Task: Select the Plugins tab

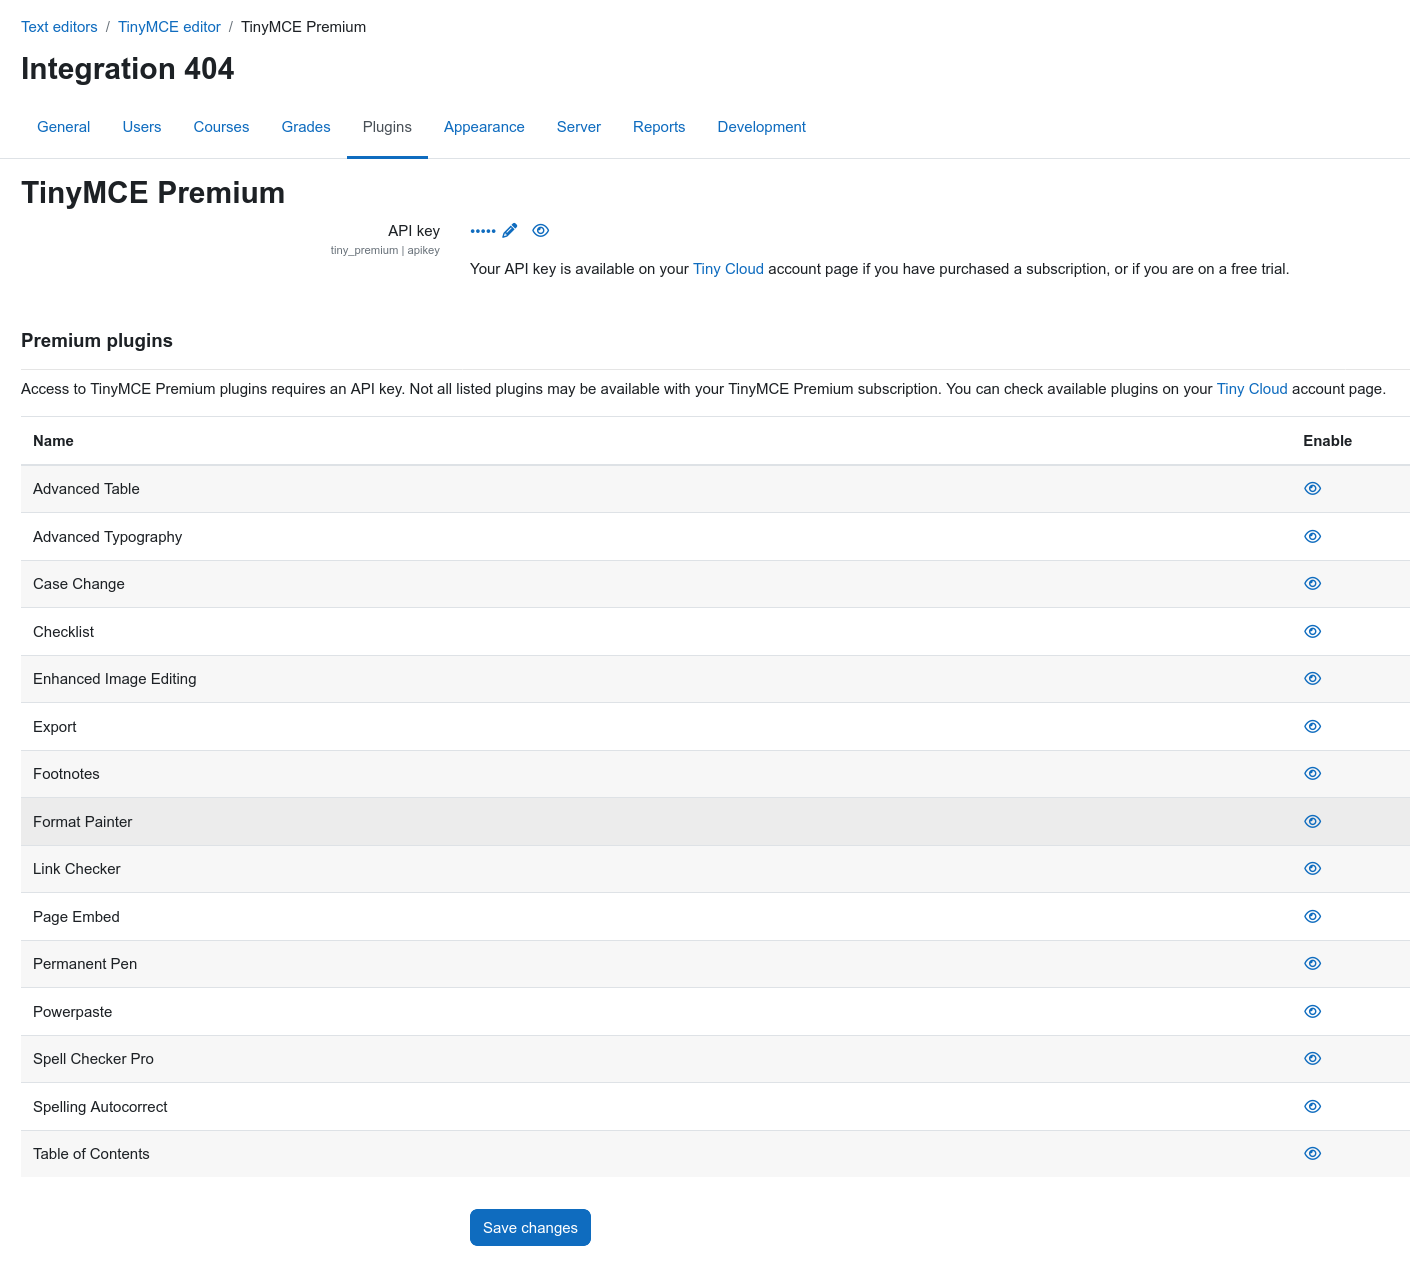Action: tap(387, 127)
